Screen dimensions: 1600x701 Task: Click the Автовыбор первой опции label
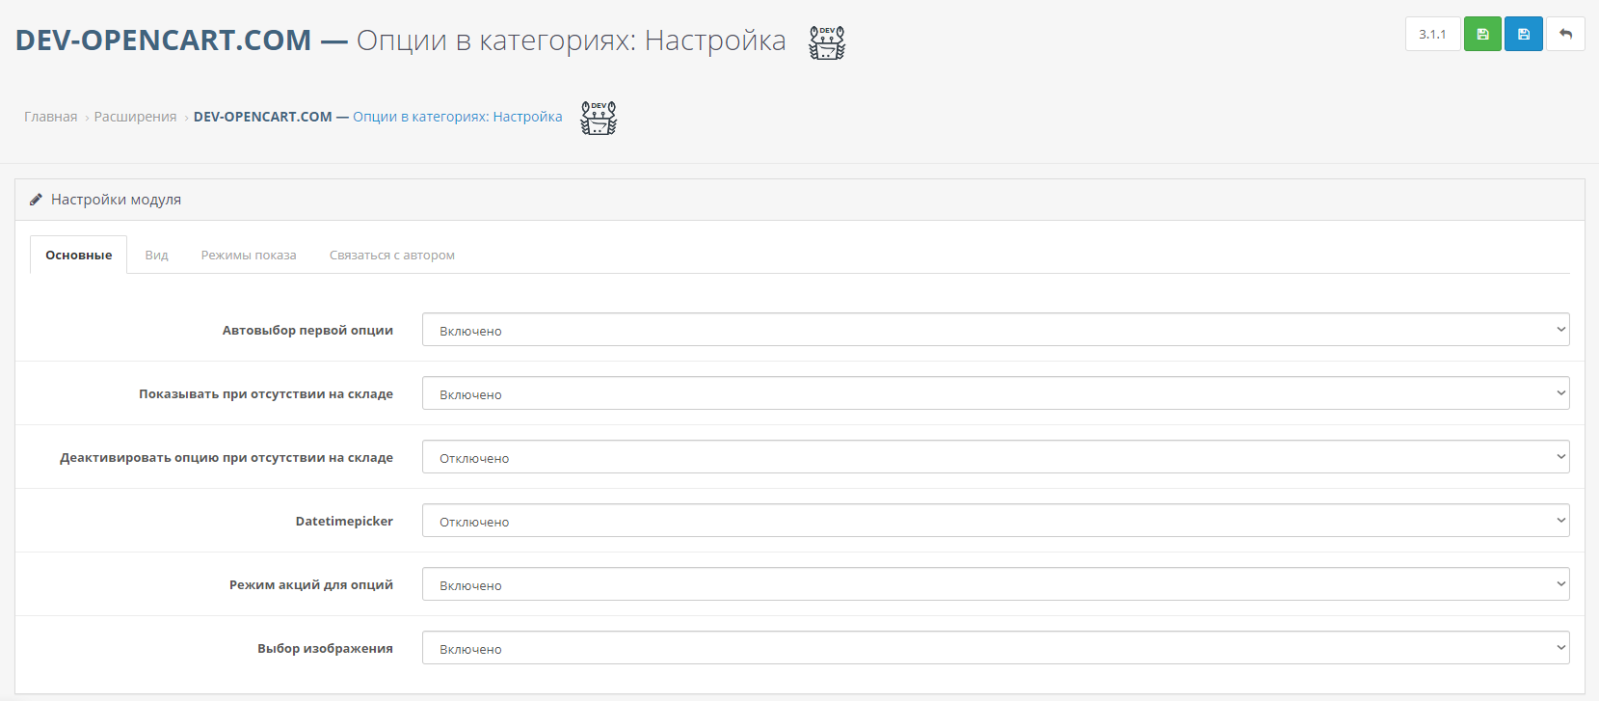(308, 330)
